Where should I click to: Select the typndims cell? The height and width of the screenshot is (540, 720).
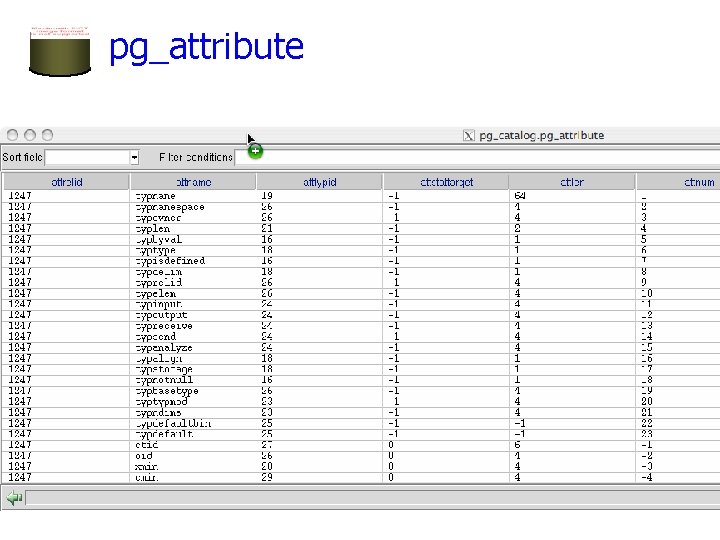tap(193, 413)
